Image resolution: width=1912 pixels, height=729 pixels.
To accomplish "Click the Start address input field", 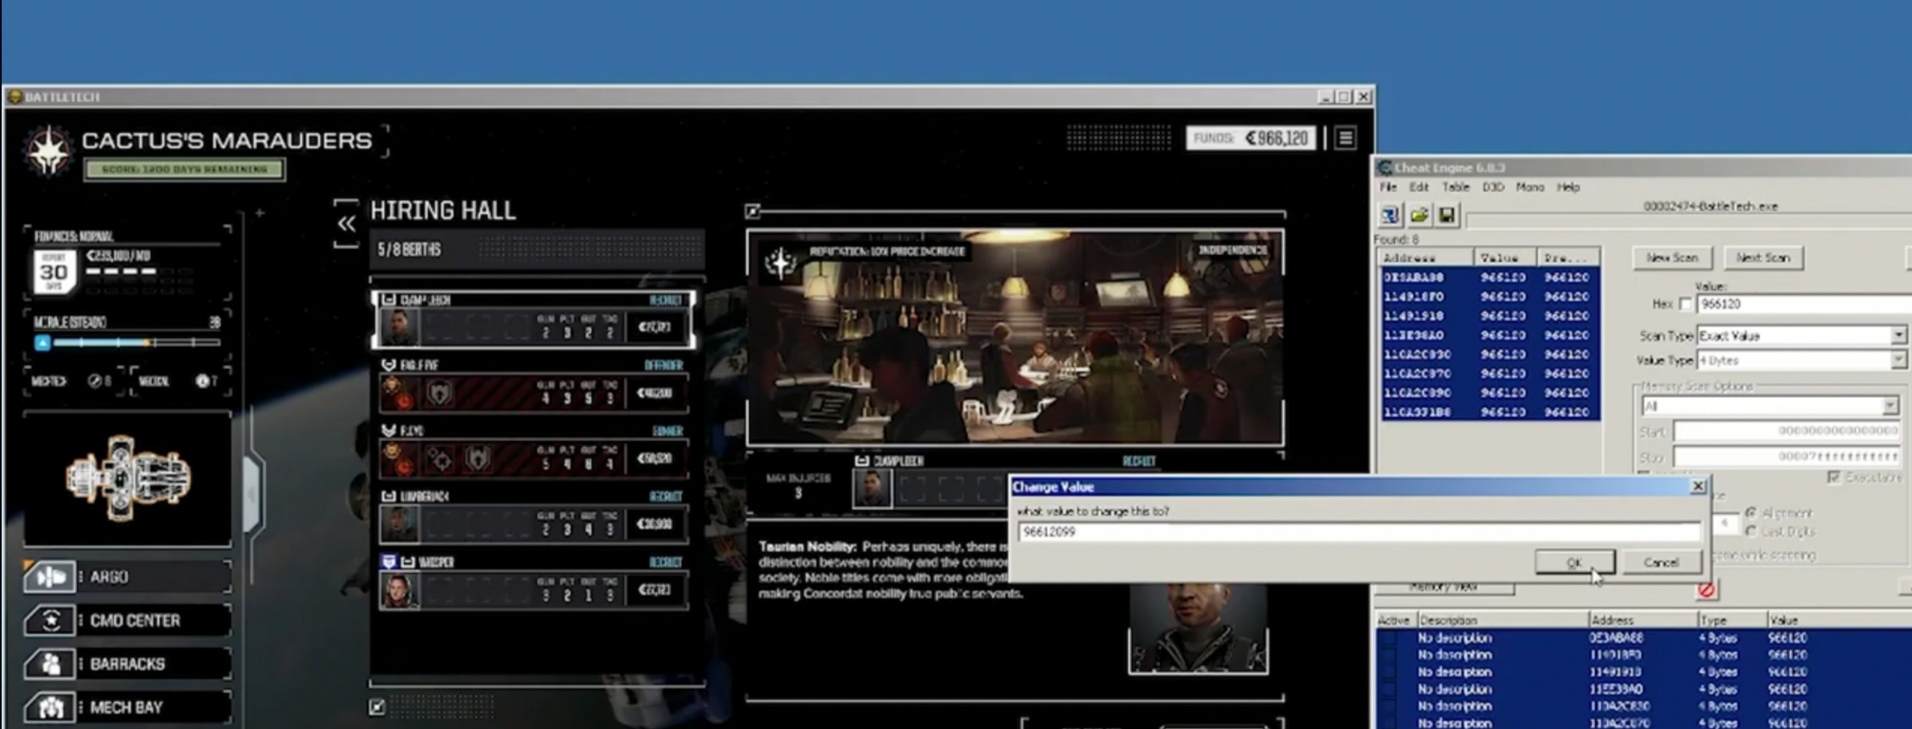I will coord(1786,431).
